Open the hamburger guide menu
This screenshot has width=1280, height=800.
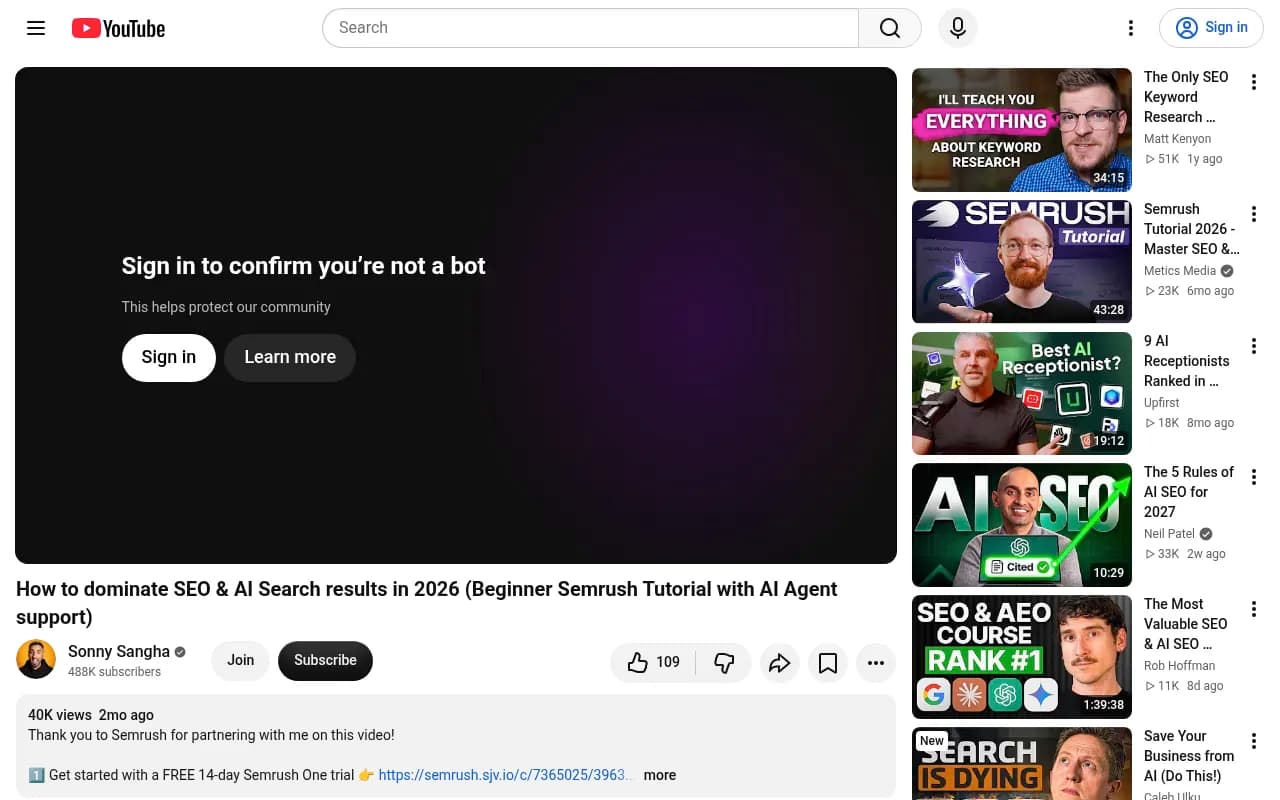point(36,28)
